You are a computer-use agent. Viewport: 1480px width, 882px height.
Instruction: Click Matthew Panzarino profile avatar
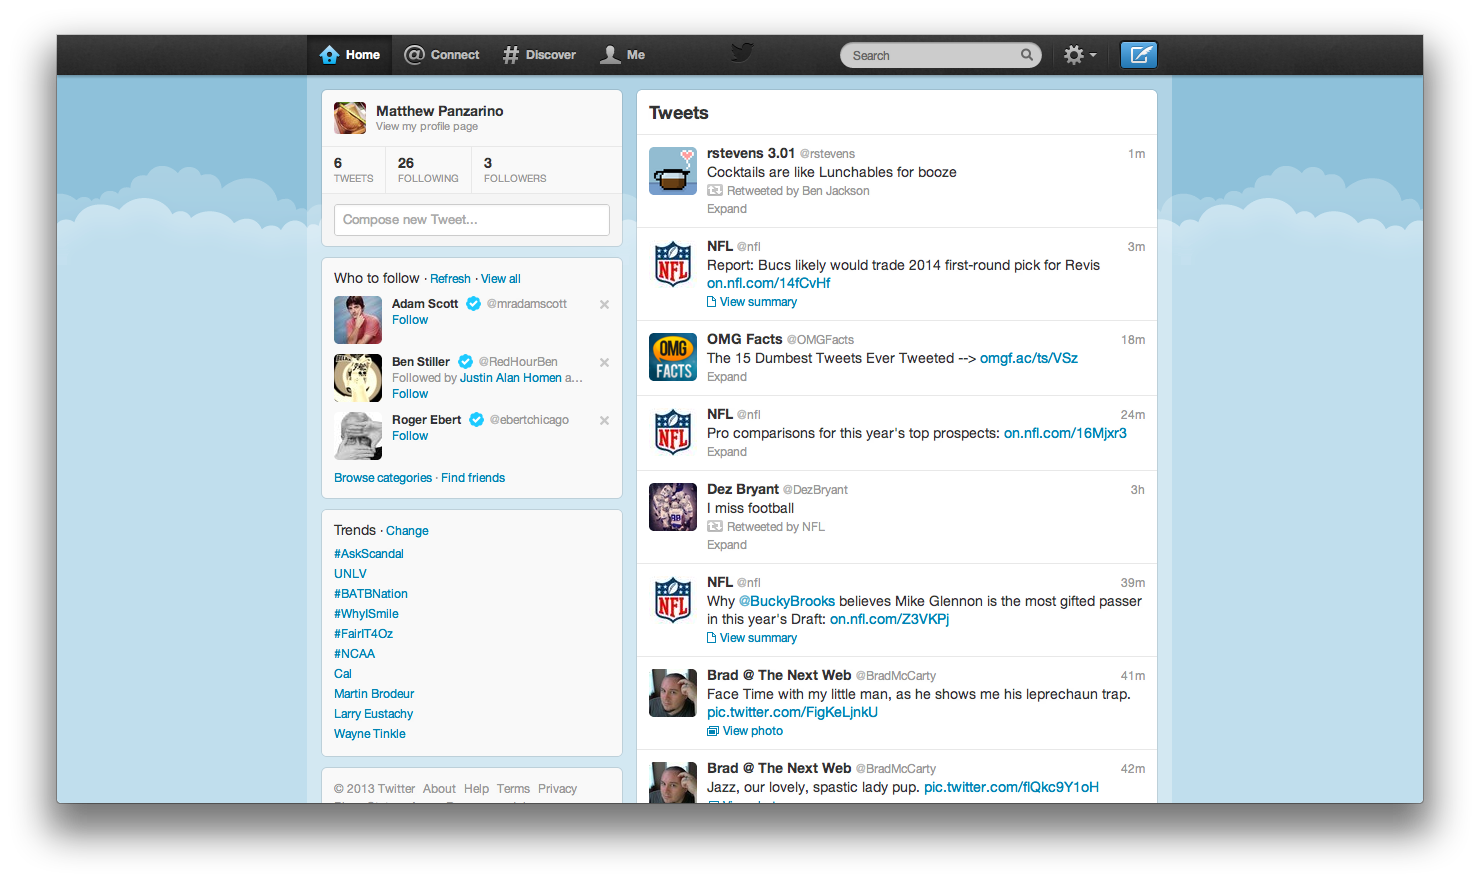(x=350, y=118)
